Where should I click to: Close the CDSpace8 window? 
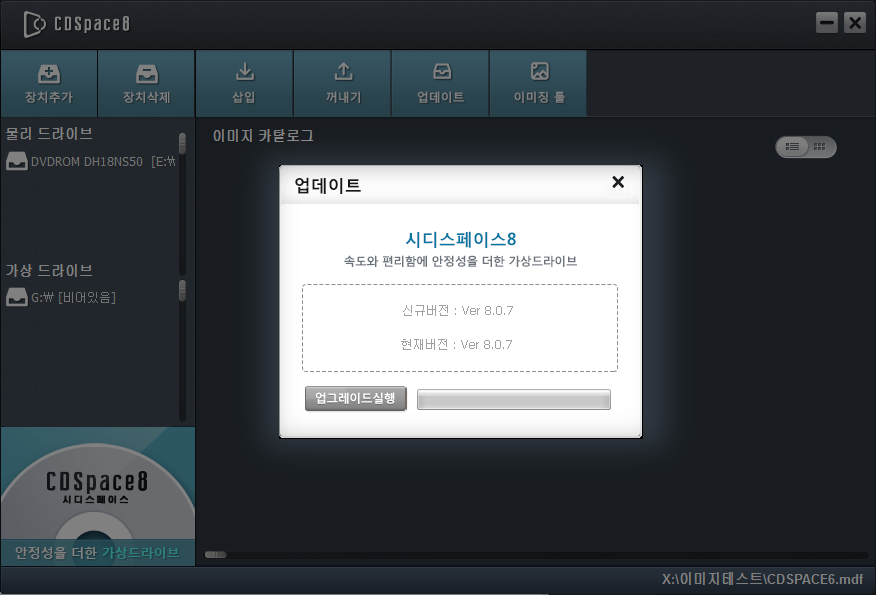coord(855,23)
